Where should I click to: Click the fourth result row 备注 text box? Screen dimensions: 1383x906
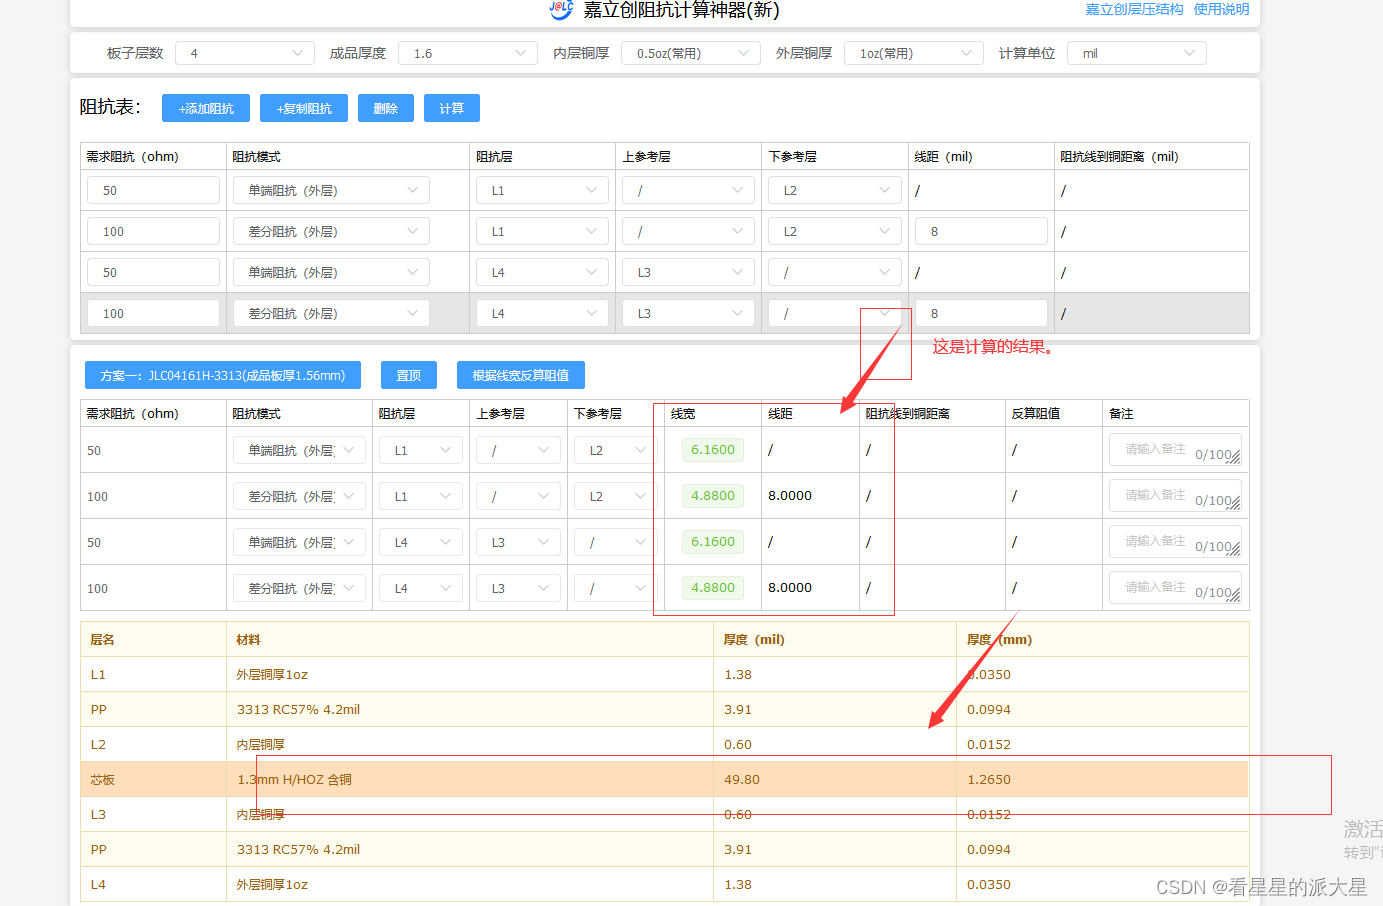tap(1175, 588)
